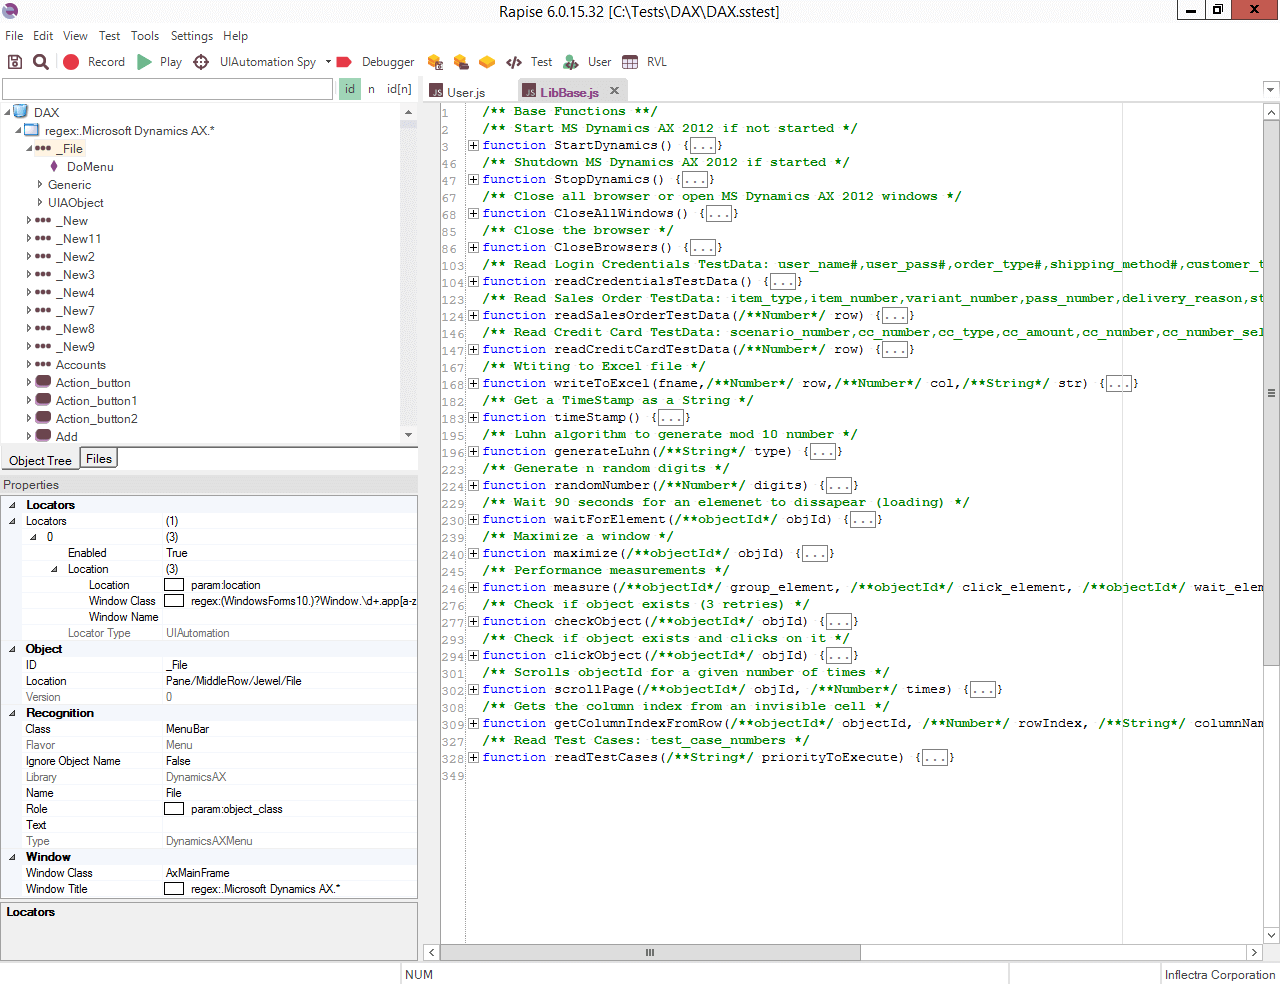Collapse the Recognition property group
Viewport: 1280px width, 984px height.
coord(12,713)
